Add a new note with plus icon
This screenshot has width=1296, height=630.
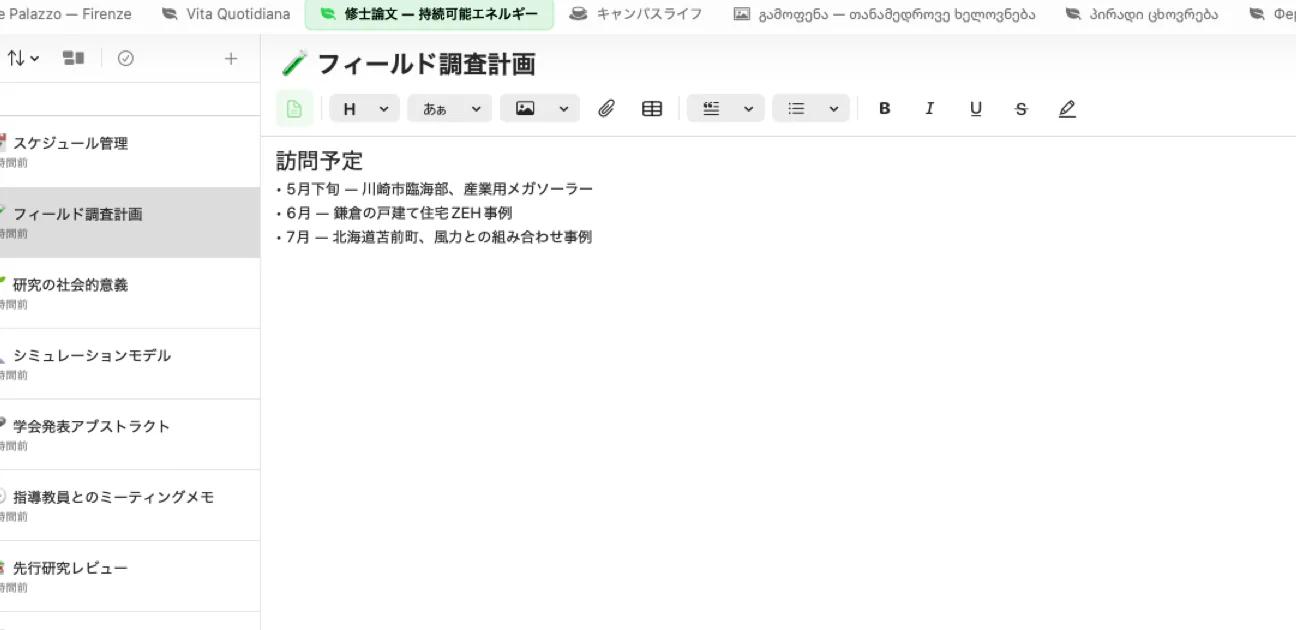click(231, 58)
